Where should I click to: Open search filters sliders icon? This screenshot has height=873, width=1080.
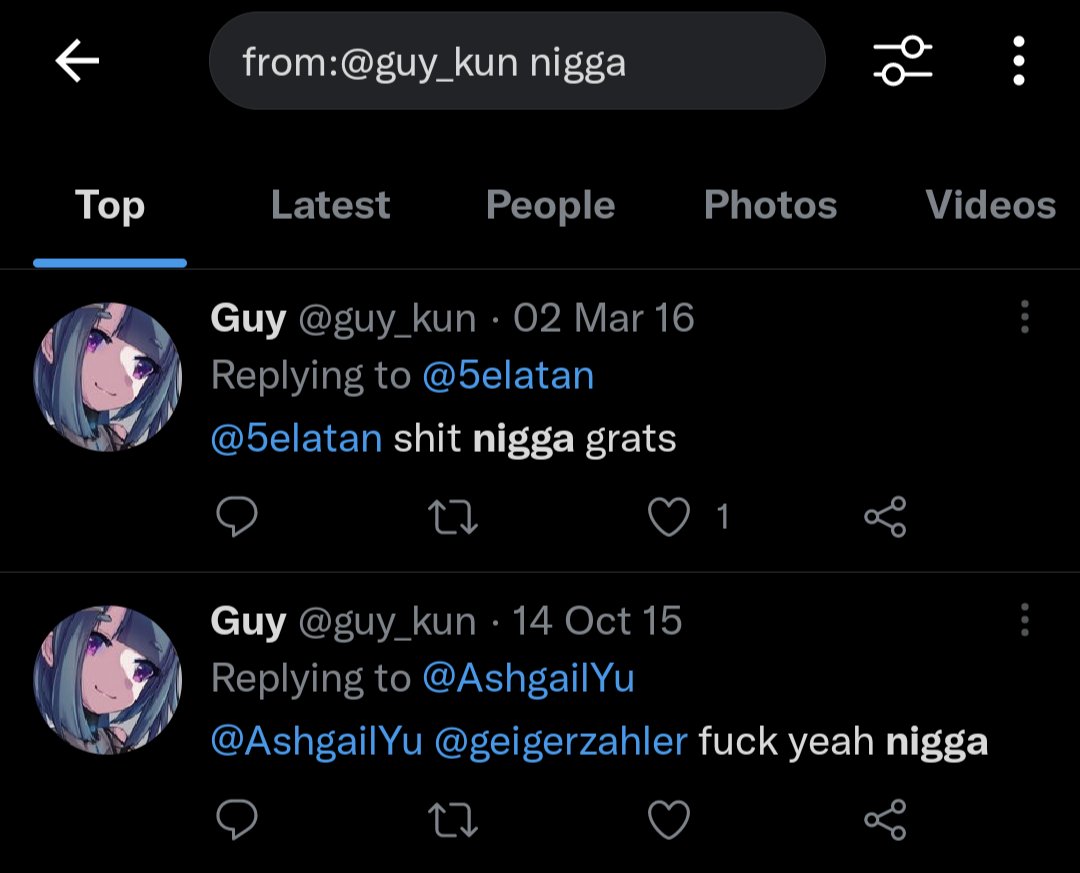pos(902,62)
